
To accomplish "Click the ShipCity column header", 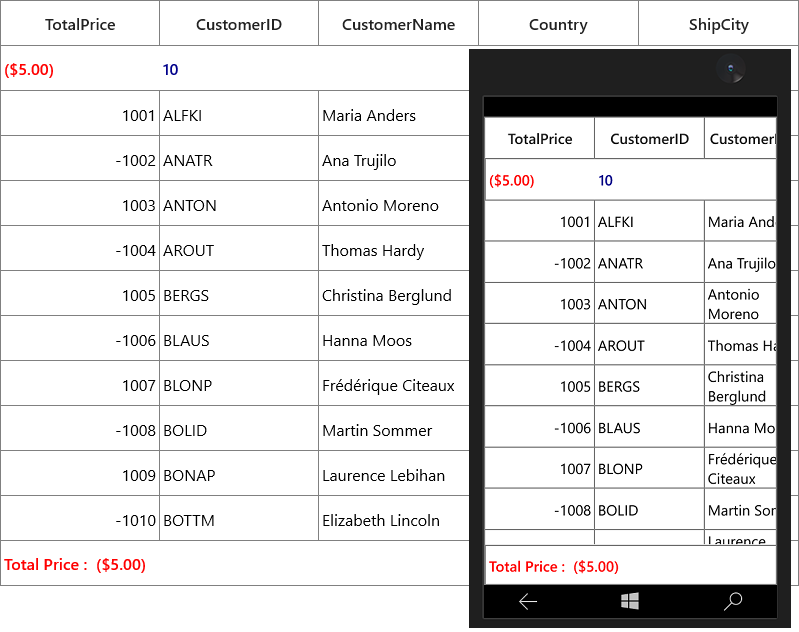I will coord(718,23).
